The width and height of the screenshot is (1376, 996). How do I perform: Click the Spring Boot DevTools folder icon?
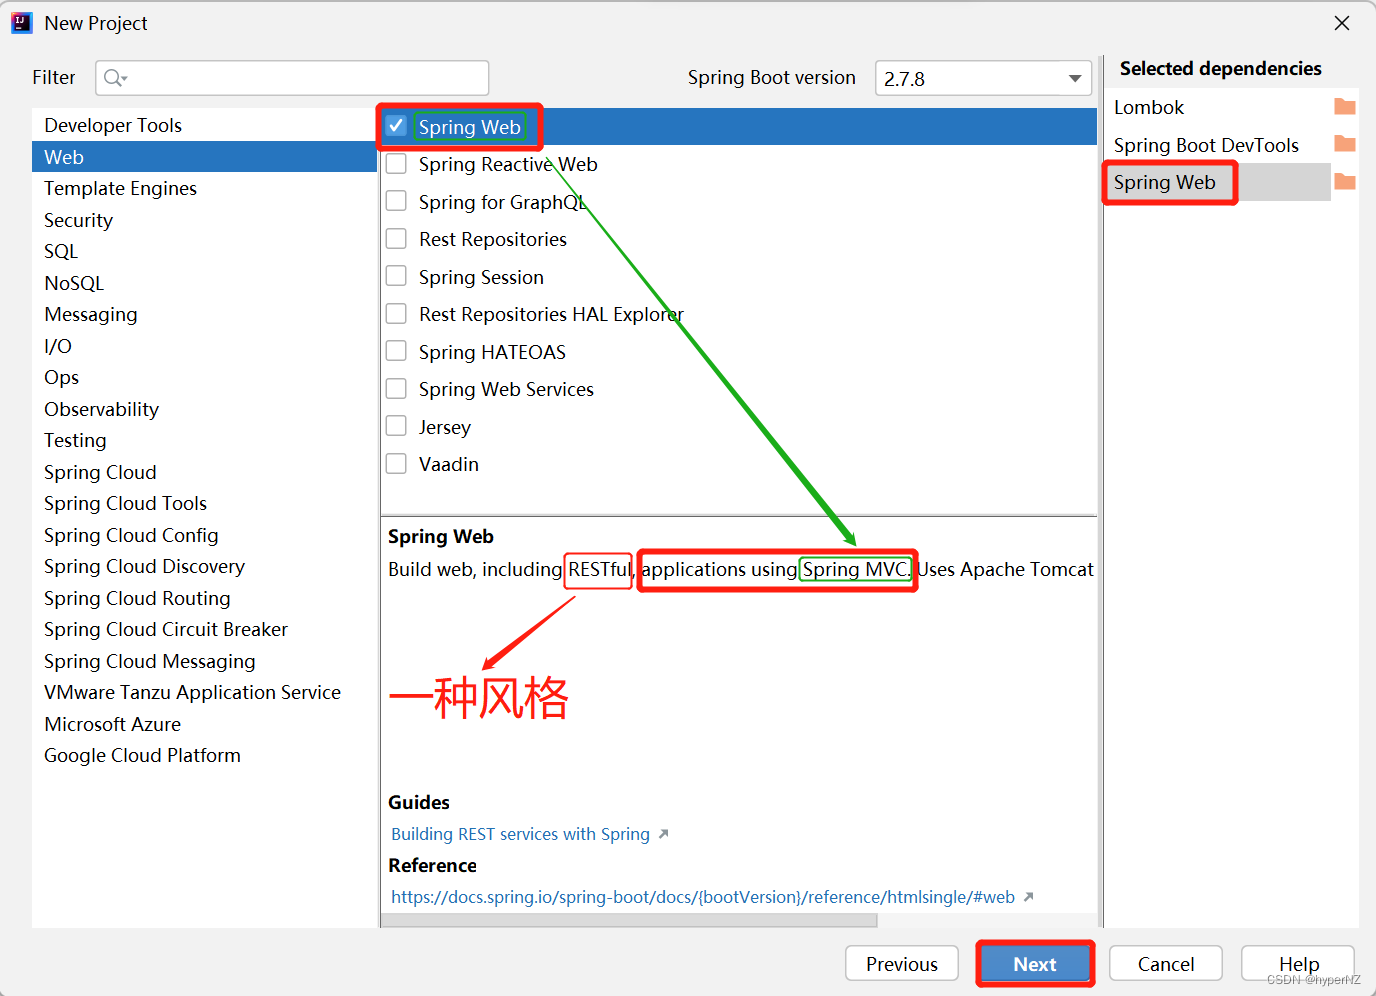(x=1345, y=144)
